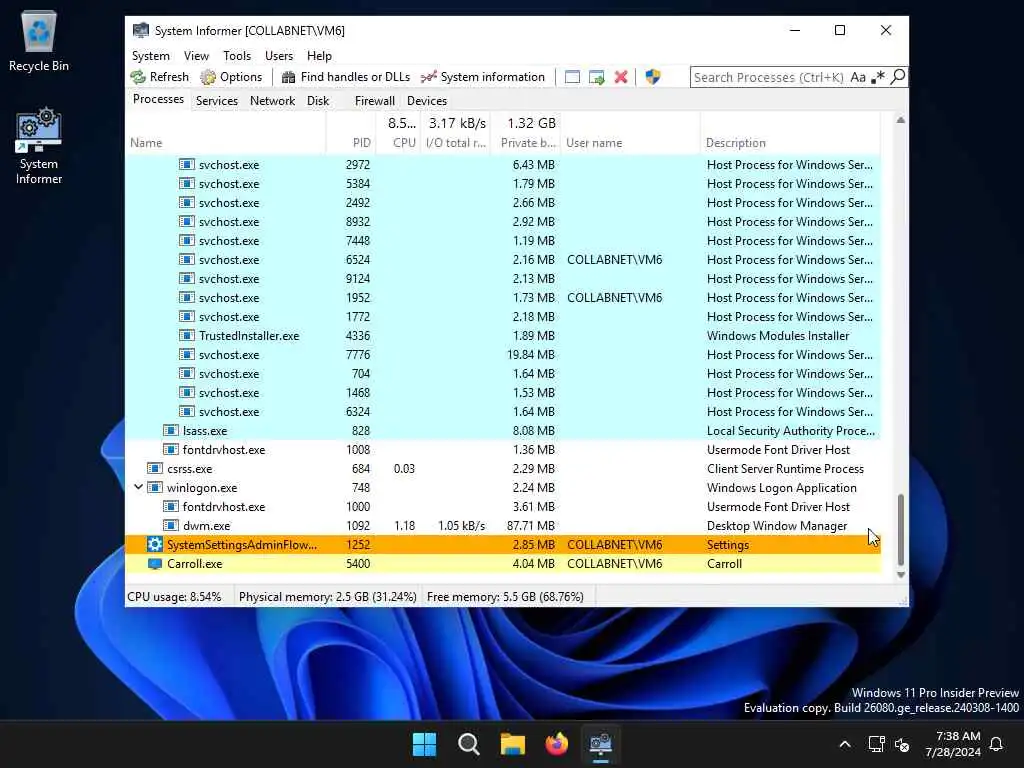This screenshot has width=1024, height=768.
Task: Select SystemSettingsAdminFlow process gear icon
Action: pos(155,545)
